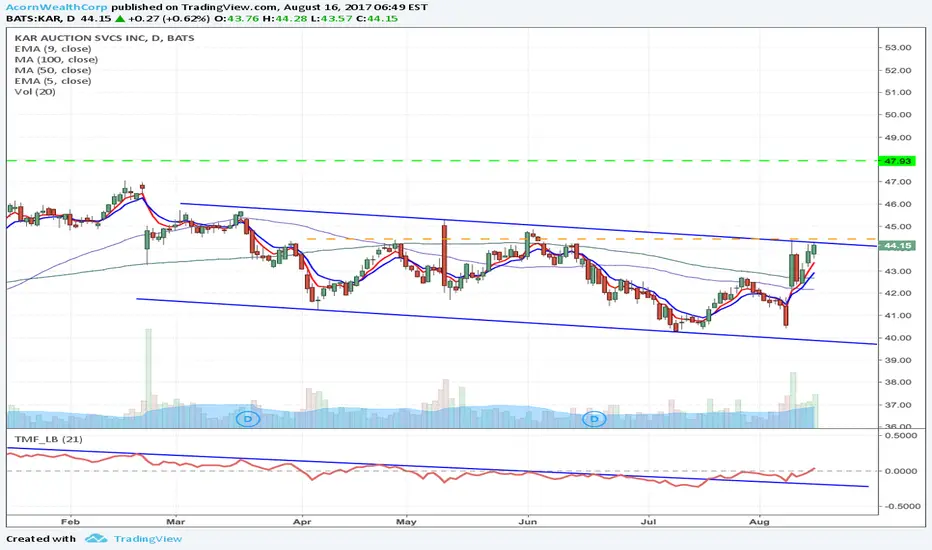Image resolution: width=932 pixels, height=550 pixels.
Task: Click the April dividend D marker
Action: (x=248, y=419)
